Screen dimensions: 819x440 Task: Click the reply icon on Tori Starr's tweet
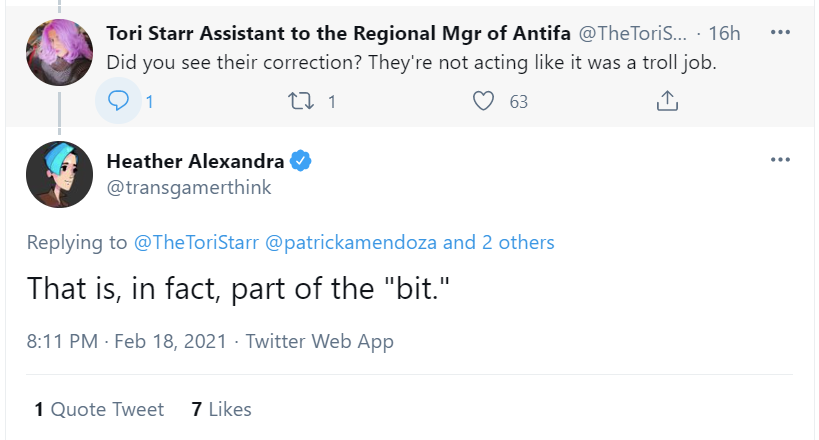pyautogui.click(x=119, y=101)
